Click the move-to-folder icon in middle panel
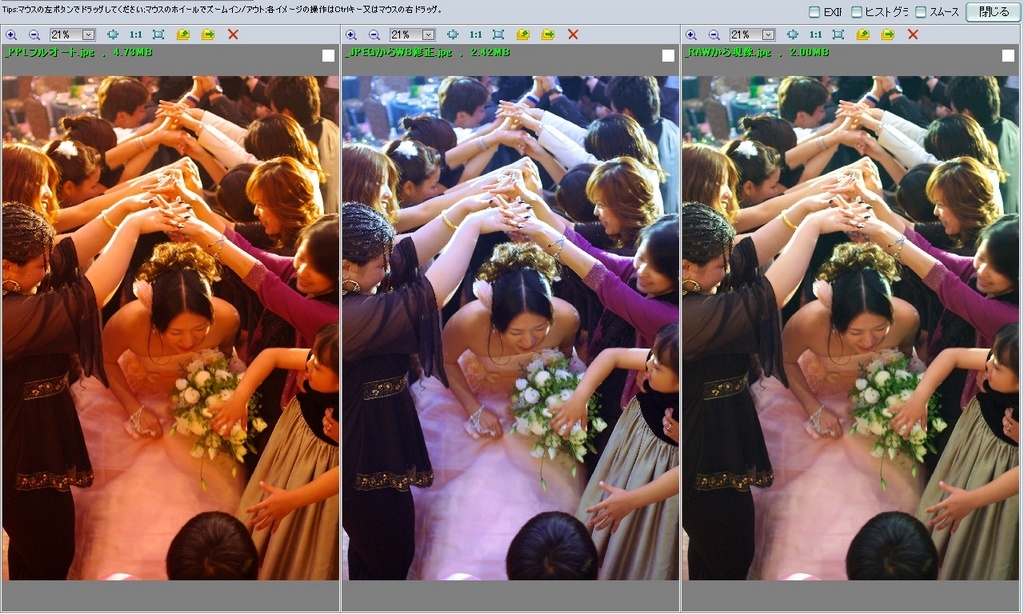The height and width of the screenshot is (614, 1024). click(548, 35)
